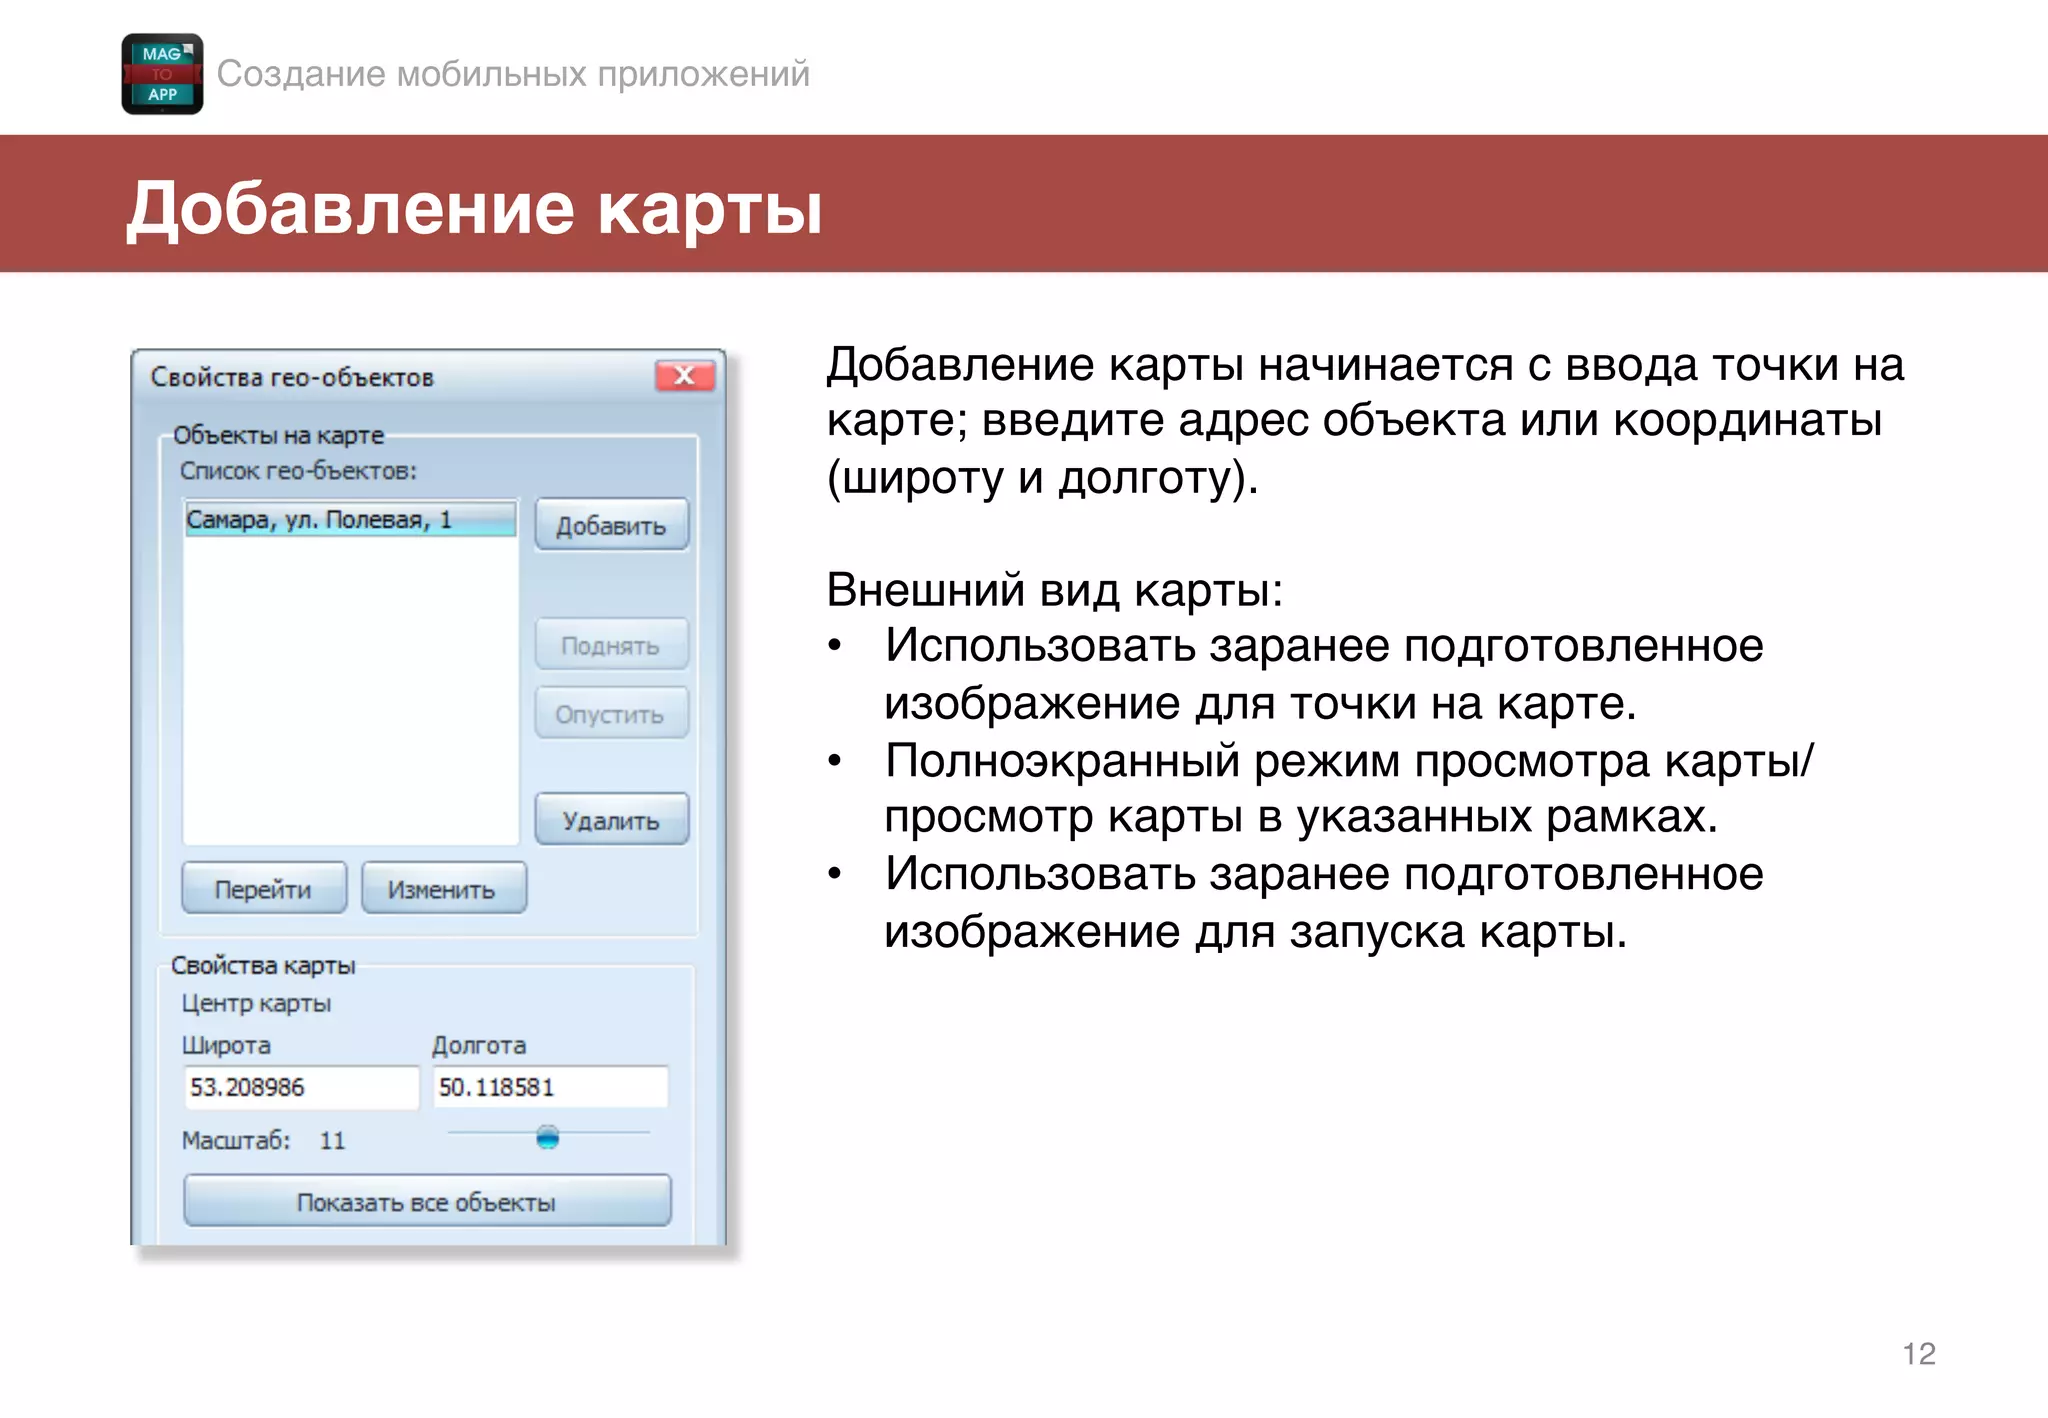The image size is (2048, 1418).
Task: Click Показать все объекты button
Action: [x=427, y=1201]
